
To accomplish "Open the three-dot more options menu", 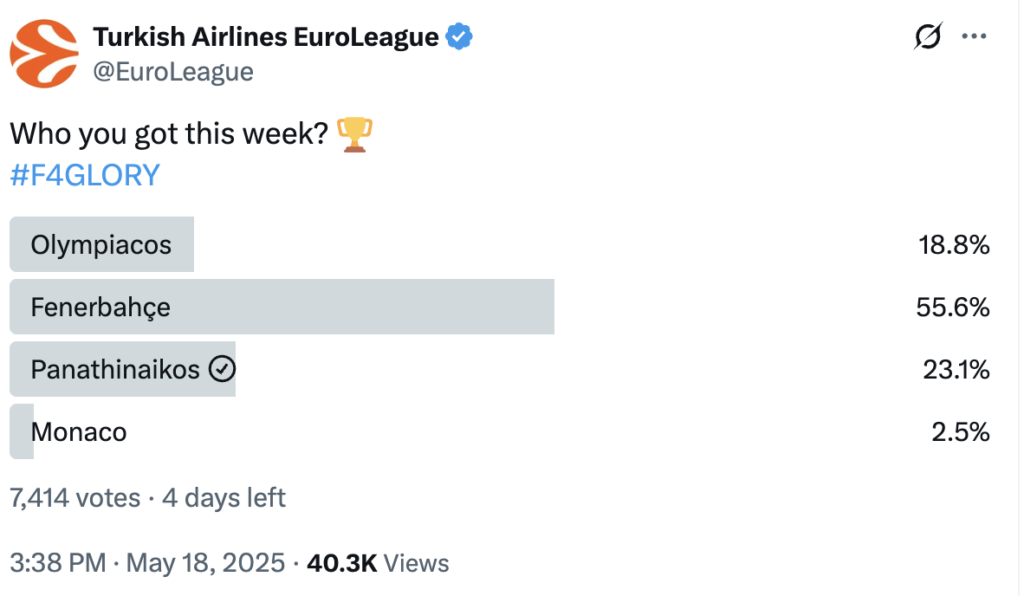I will [x=974, y=36].
